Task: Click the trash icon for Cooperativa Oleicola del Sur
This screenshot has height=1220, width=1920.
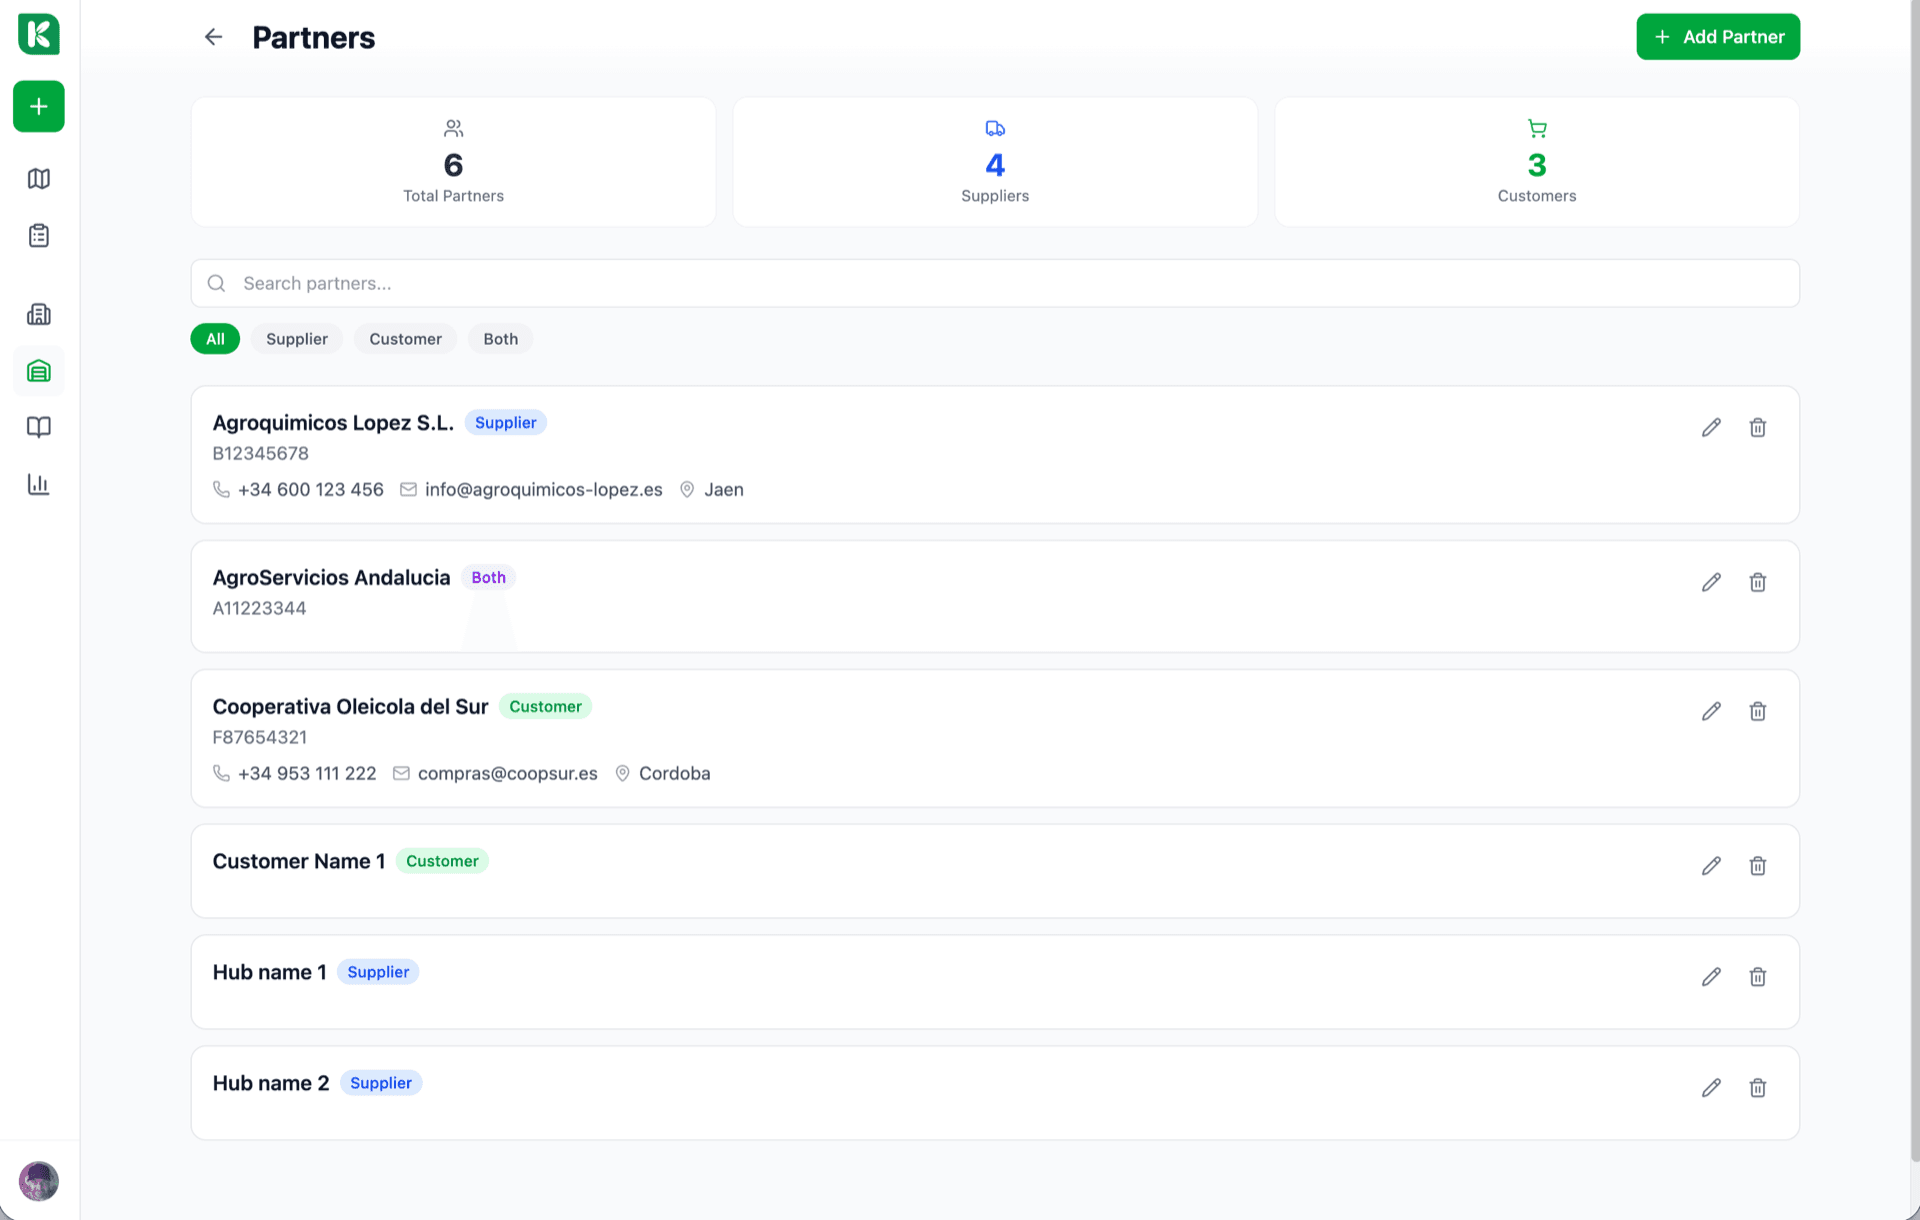Action: (x=1758, y=711)
